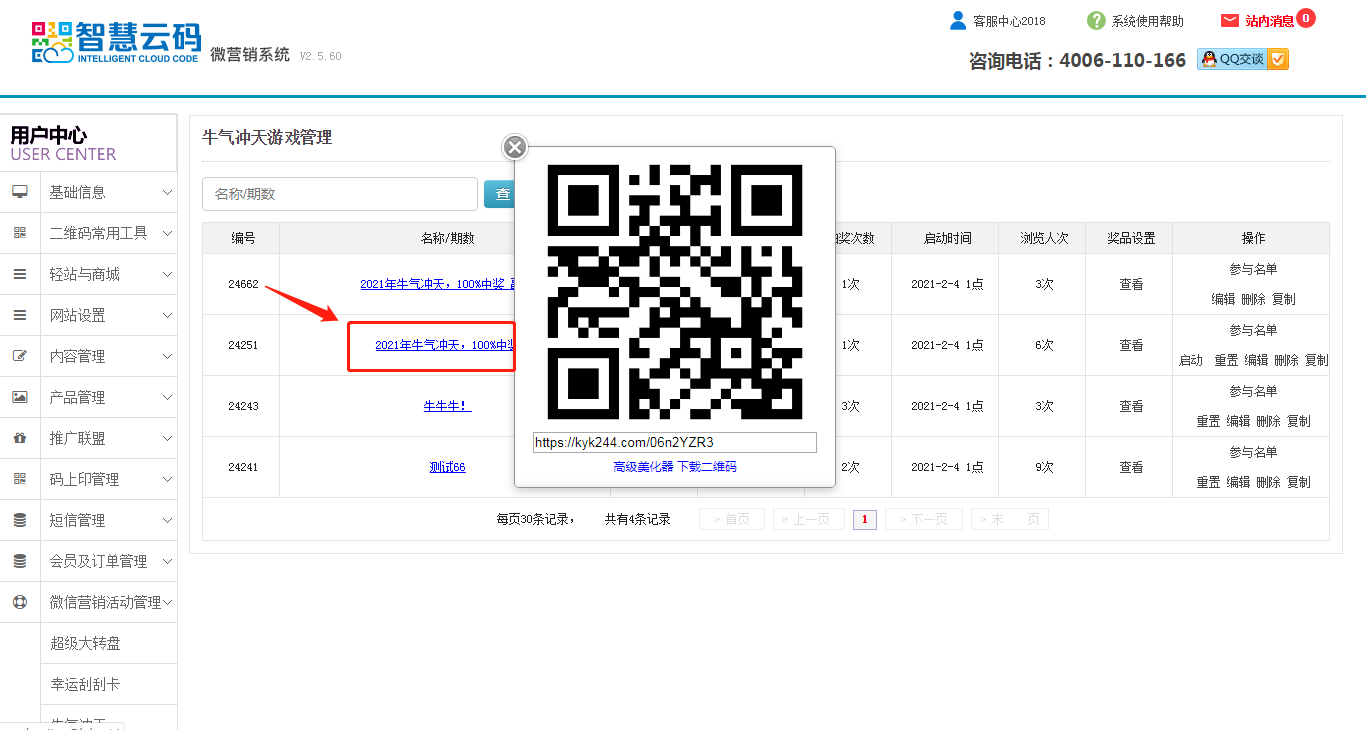Click the 基础信息 monitor icon
Screen dimensions: 1366x730
tap(20, 192)
